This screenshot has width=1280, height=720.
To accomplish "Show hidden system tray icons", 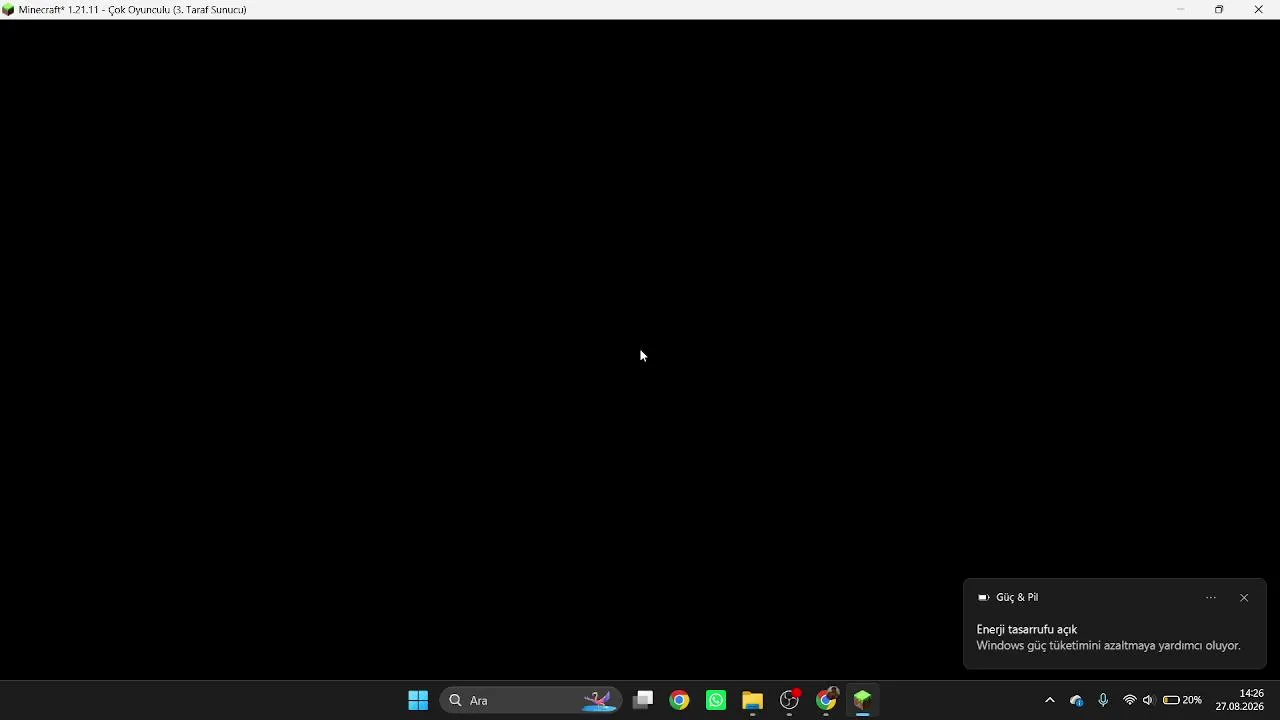I will 1050,700.
